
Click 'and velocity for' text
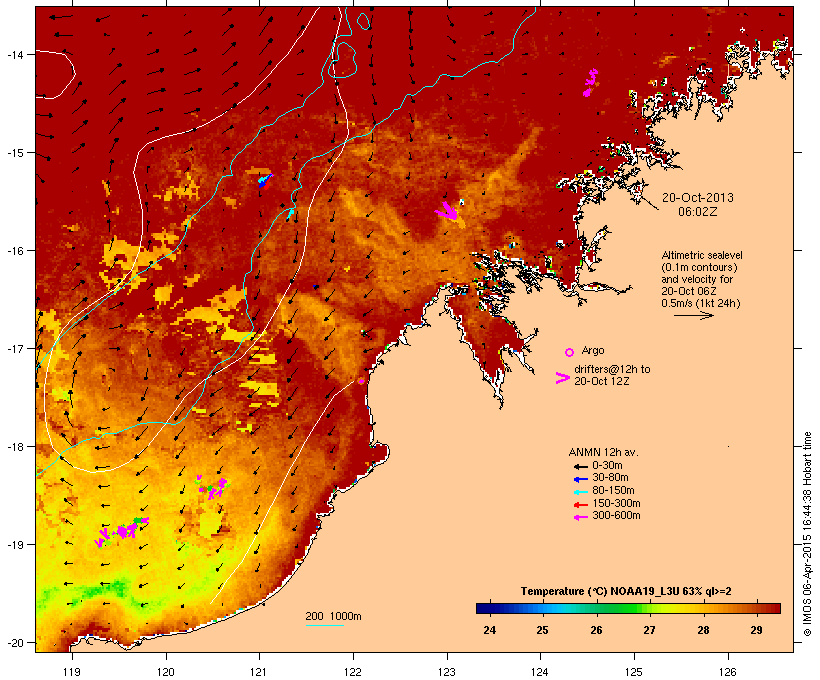697,279
